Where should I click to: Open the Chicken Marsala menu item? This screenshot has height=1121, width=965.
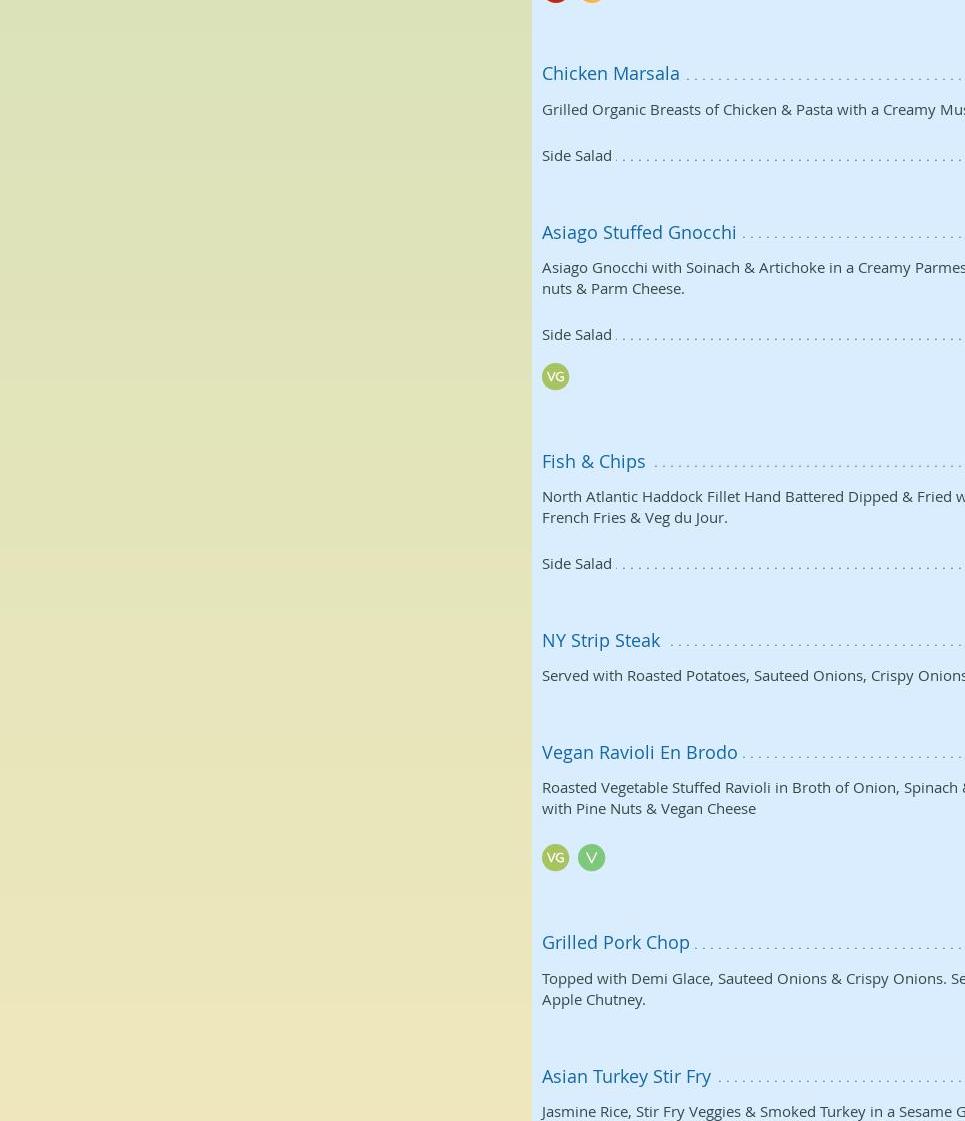610,74
